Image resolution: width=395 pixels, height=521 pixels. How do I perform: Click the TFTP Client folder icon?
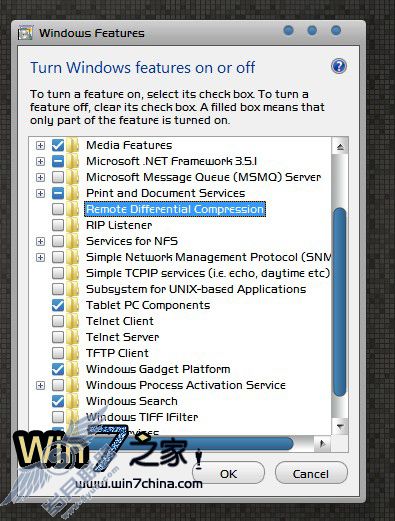pos(72,353)
